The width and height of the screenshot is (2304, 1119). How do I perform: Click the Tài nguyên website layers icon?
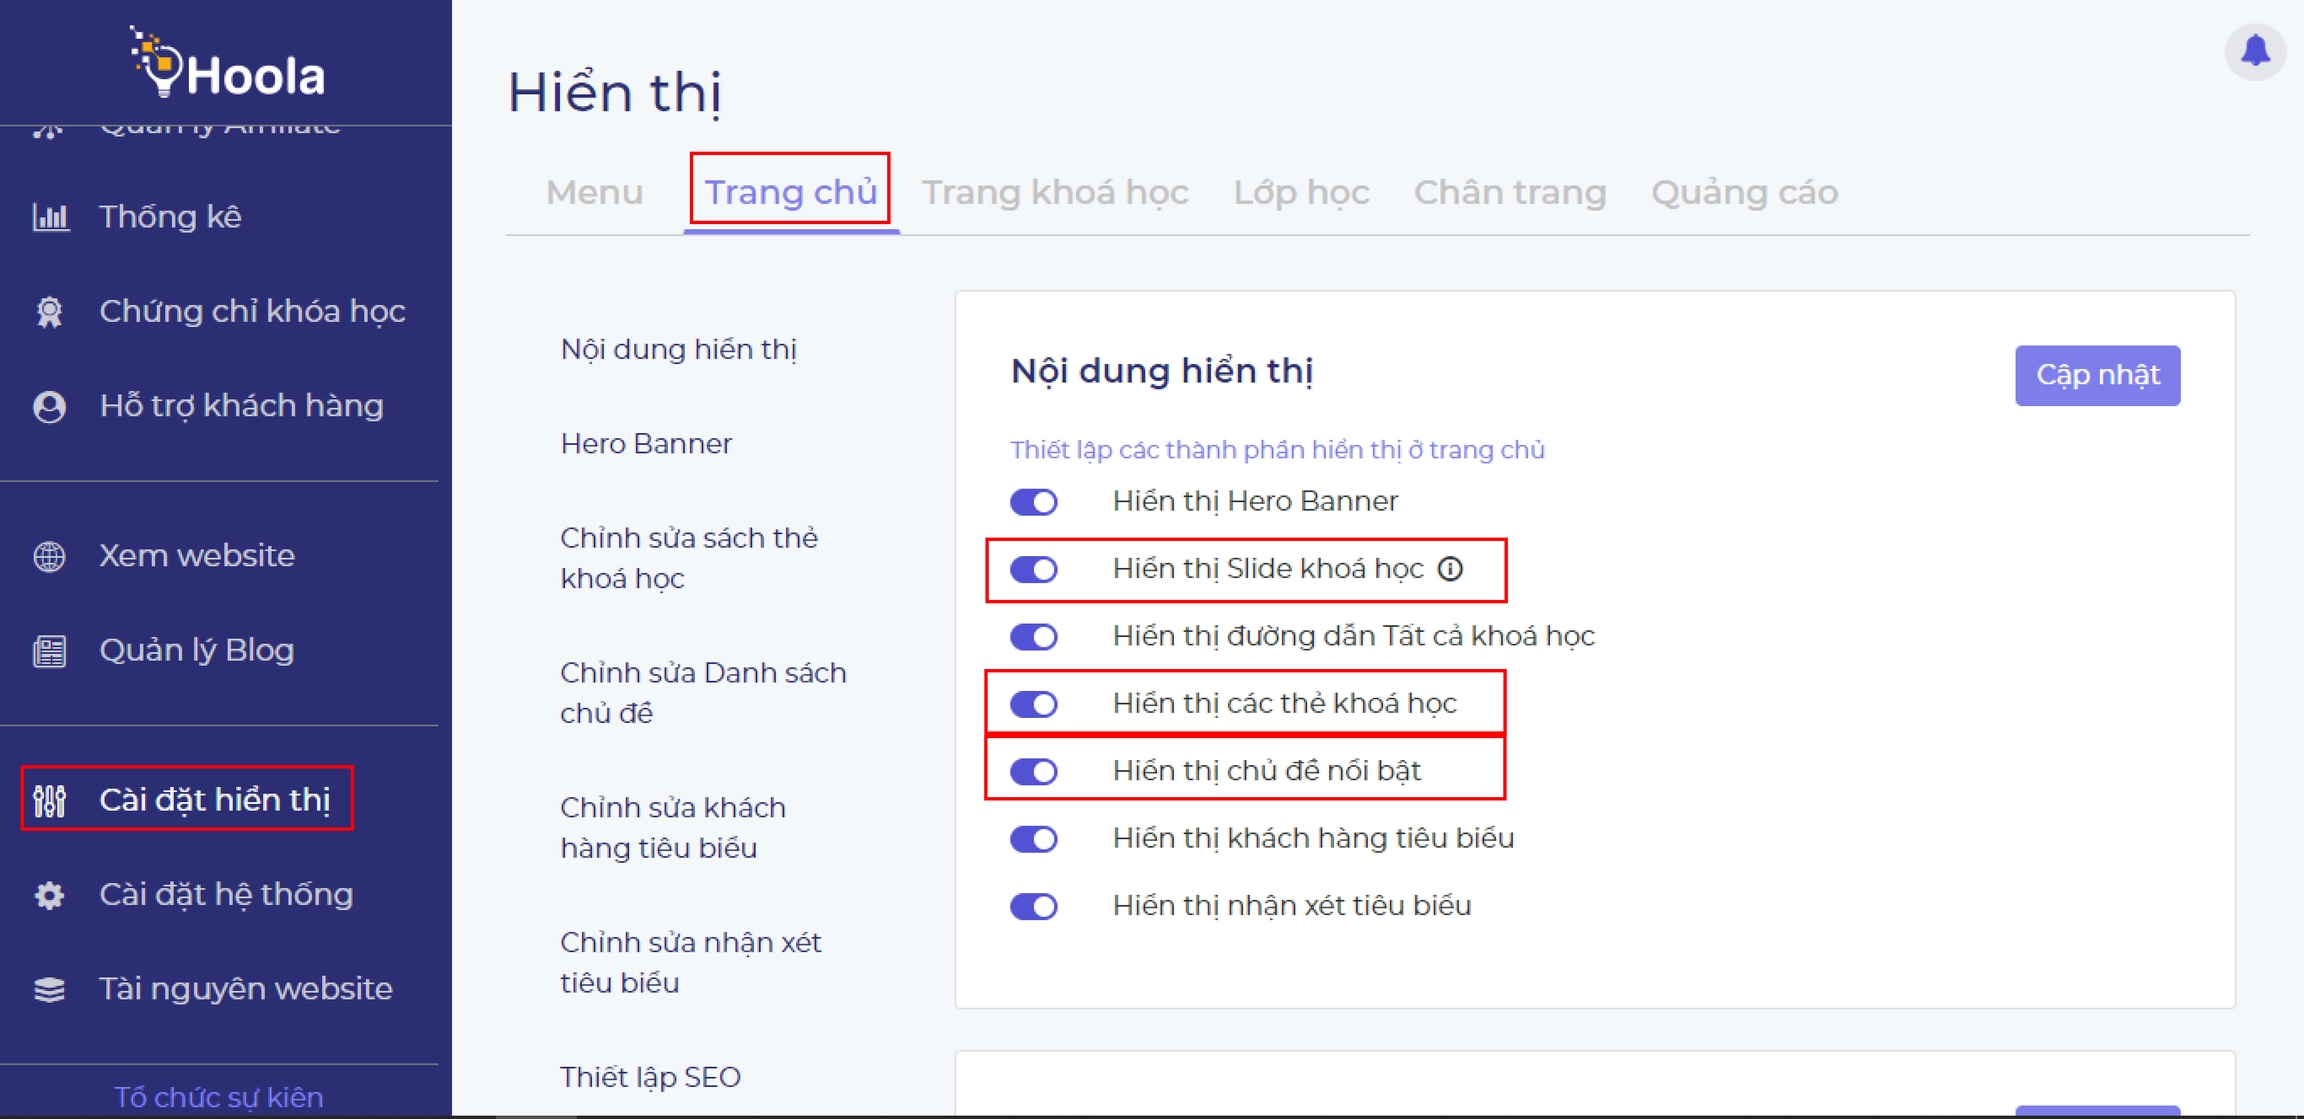50,989
